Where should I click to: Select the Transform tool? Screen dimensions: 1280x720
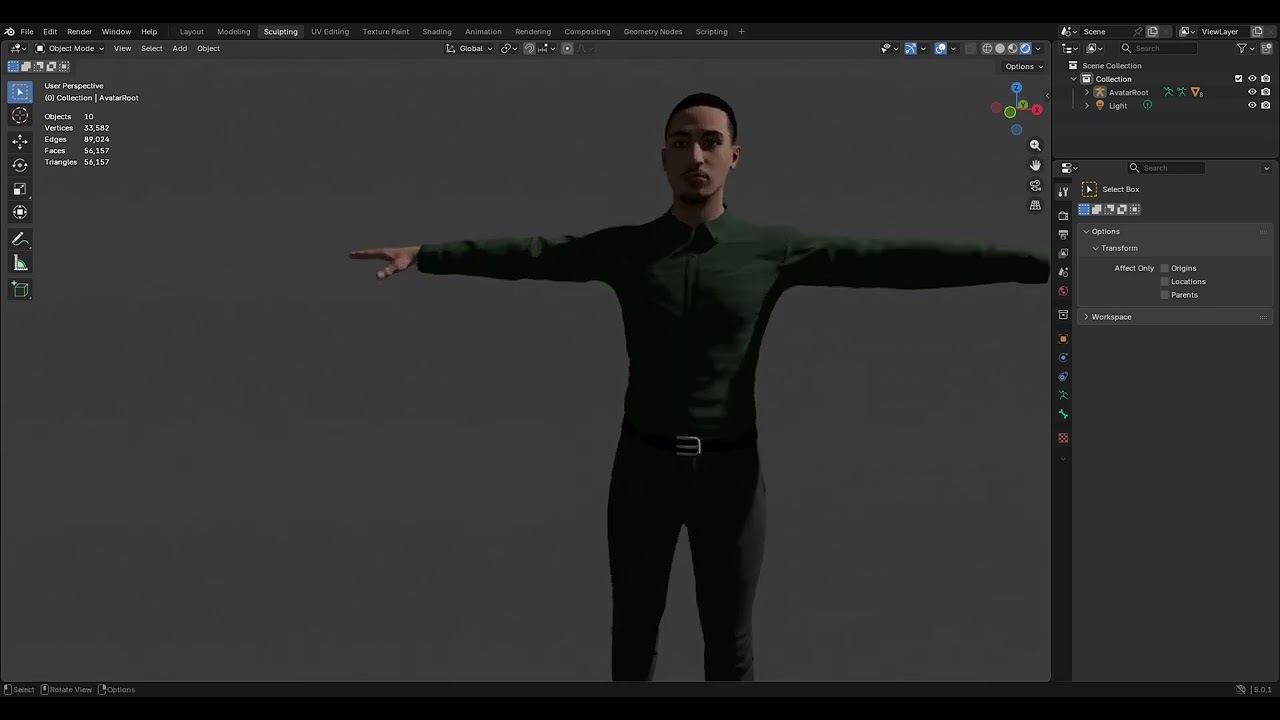(20, 212)
